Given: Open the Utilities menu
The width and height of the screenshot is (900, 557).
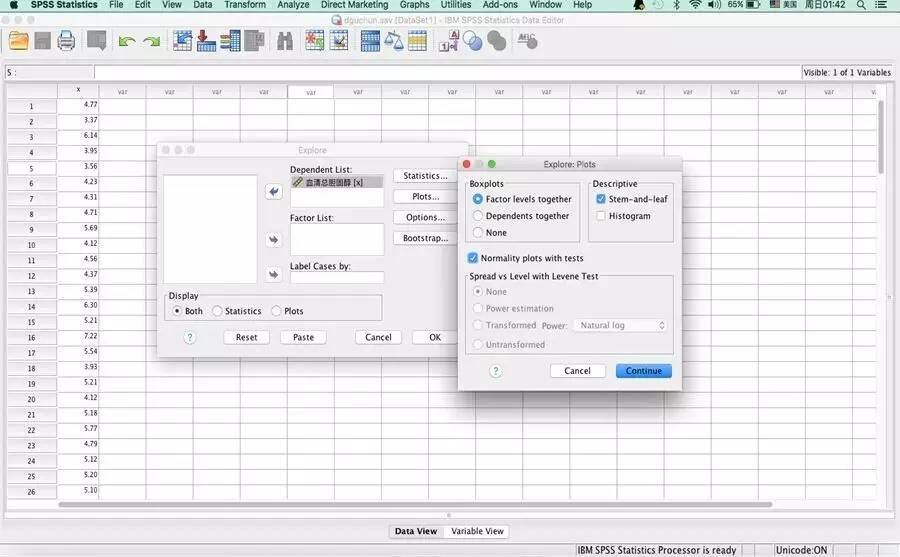Looking at the screenshot, I should [456, 5].
